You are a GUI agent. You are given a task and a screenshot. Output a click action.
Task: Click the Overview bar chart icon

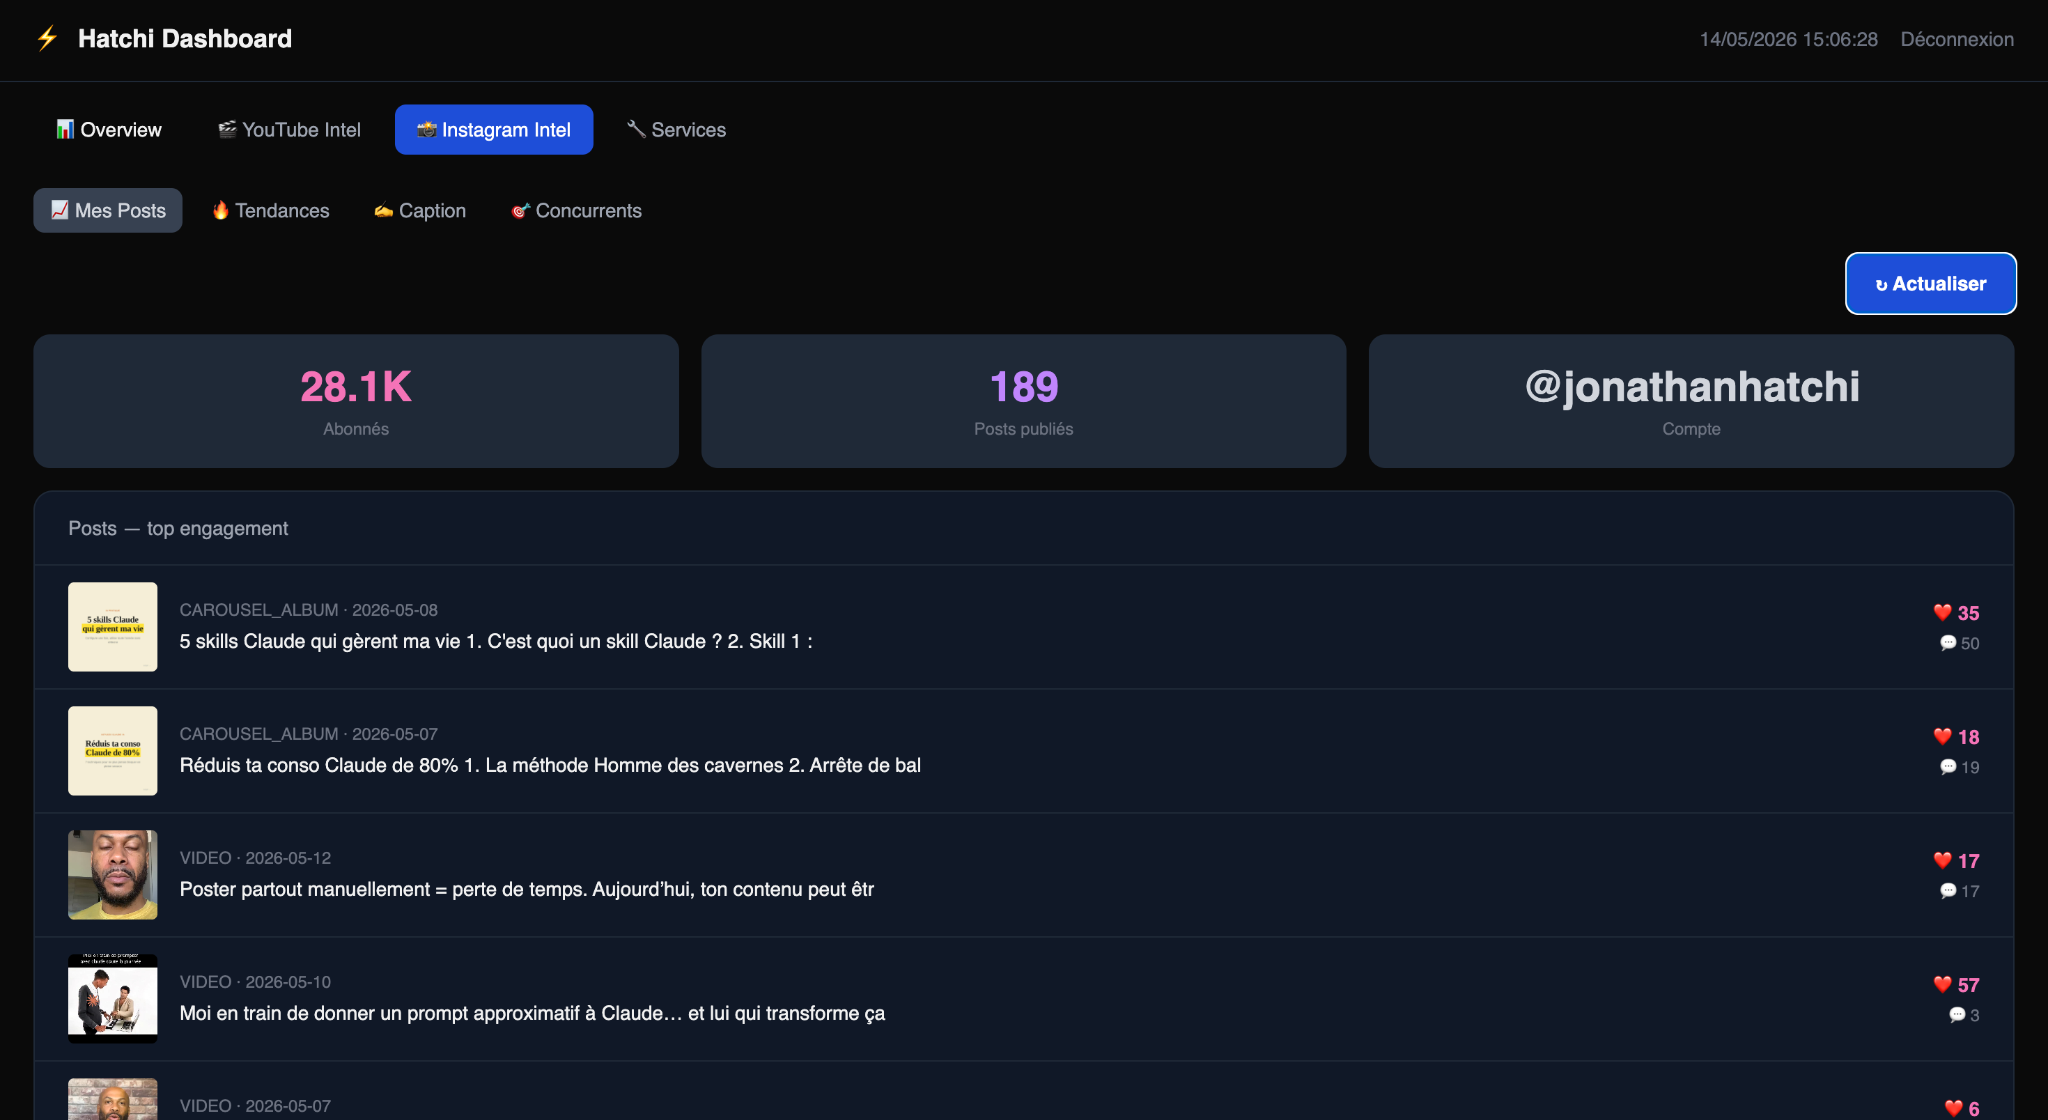click(65, 129)
